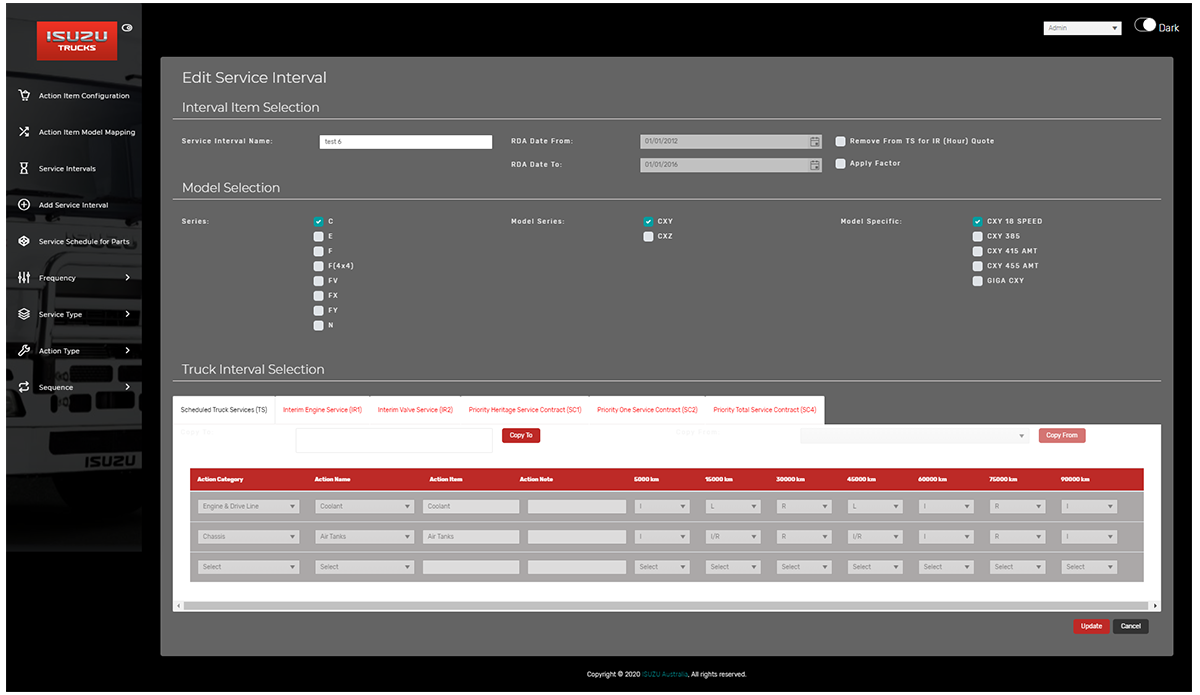Click the Service Intervals hourglass icon
Viewport: 1200px width, 695px height.
point(24,169)
